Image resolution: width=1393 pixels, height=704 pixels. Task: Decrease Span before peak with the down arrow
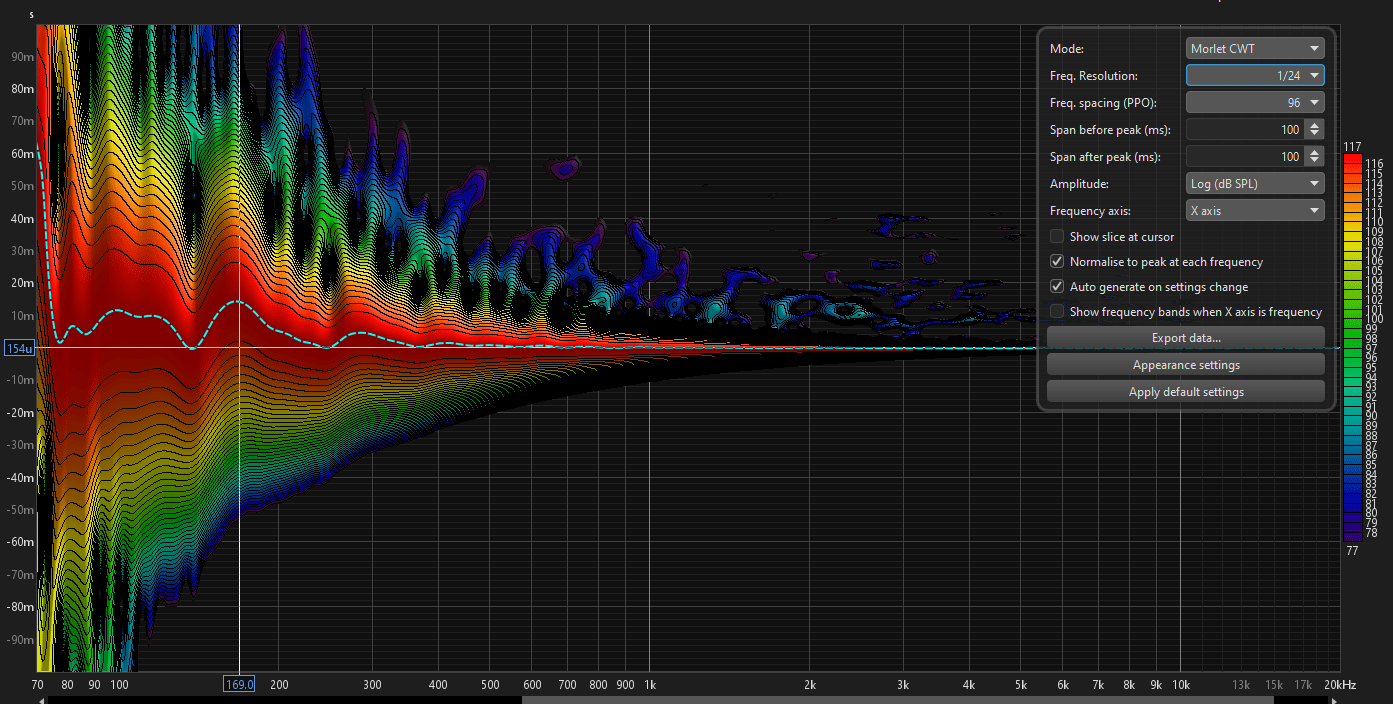click(x=1315, y=134)
